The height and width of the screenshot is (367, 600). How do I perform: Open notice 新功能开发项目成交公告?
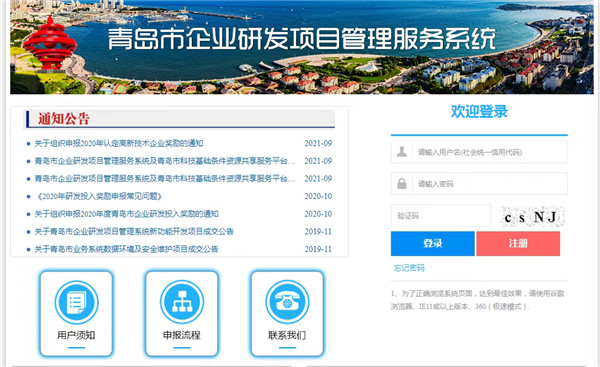(134, 231)
